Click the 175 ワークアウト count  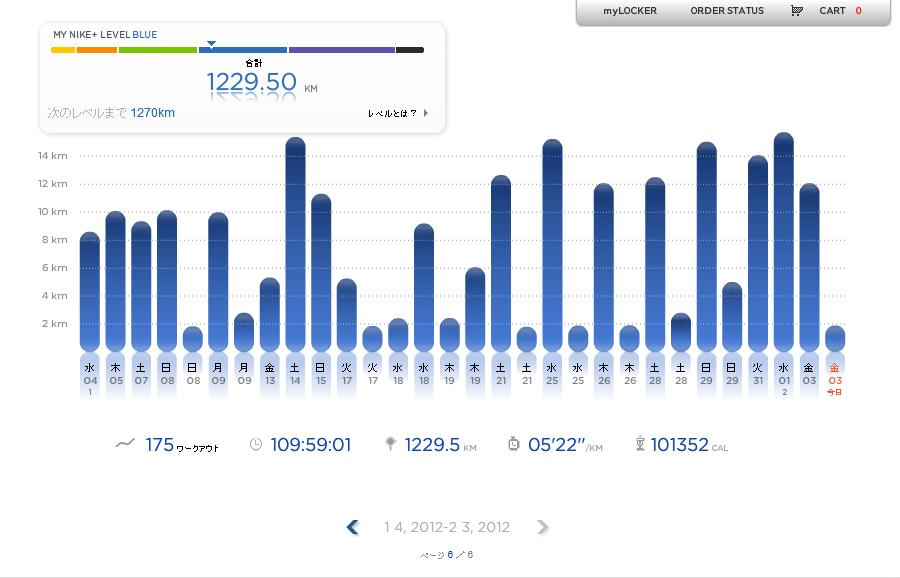click(182, 445)
